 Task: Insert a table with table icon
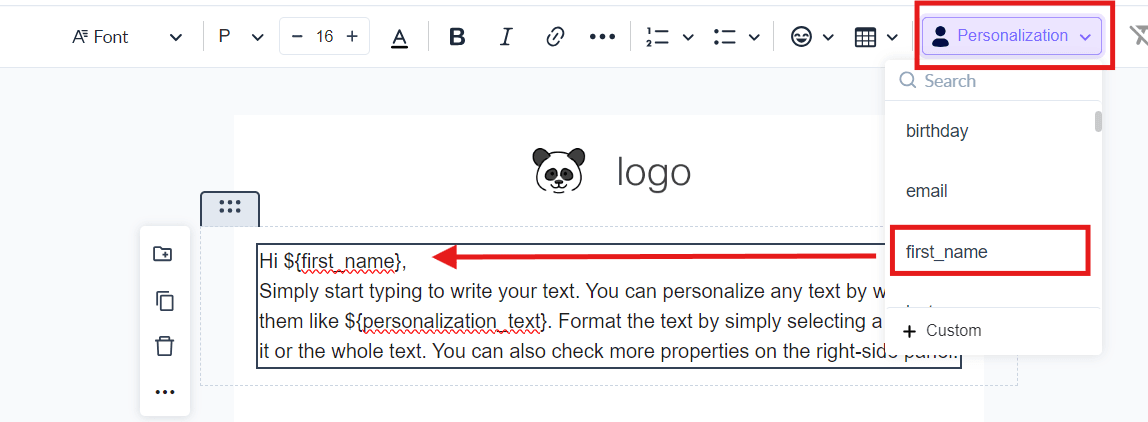[865, 37]
